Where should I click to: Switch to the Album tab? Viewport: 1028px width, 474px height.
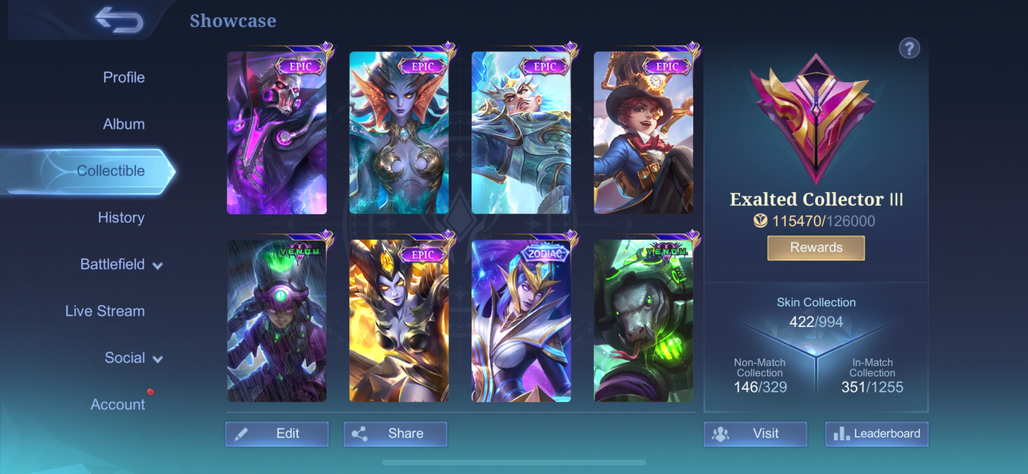click(124, 124)
